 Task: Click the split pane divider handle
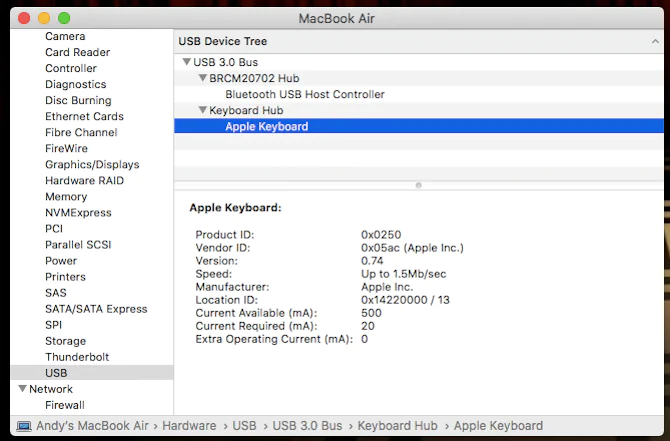coord(418,185)
